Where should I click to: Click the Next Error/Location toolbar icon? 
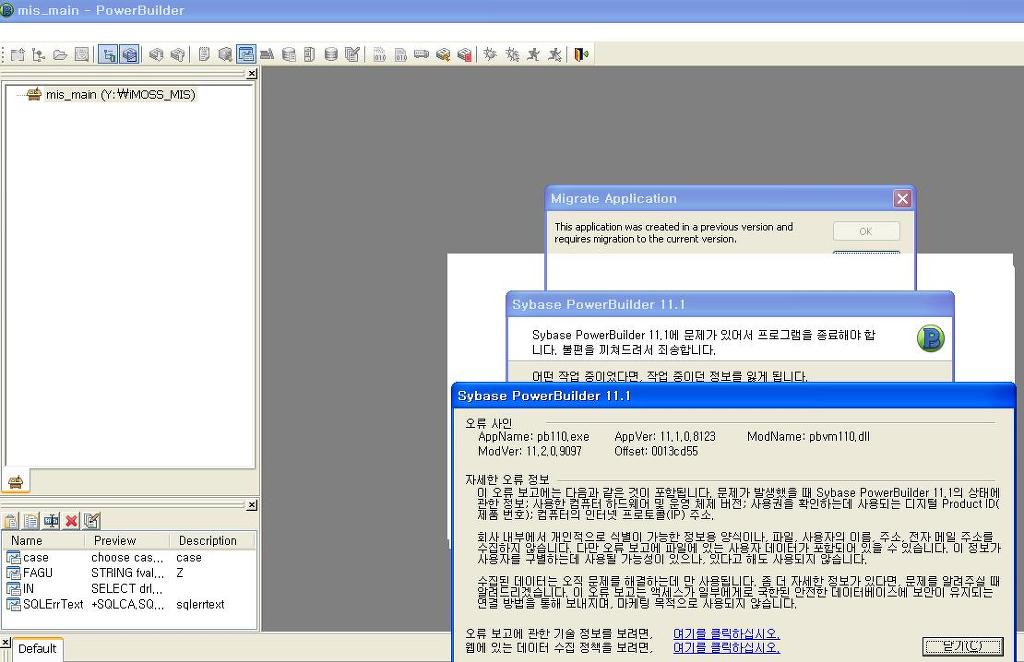click(x=155, y=54)
